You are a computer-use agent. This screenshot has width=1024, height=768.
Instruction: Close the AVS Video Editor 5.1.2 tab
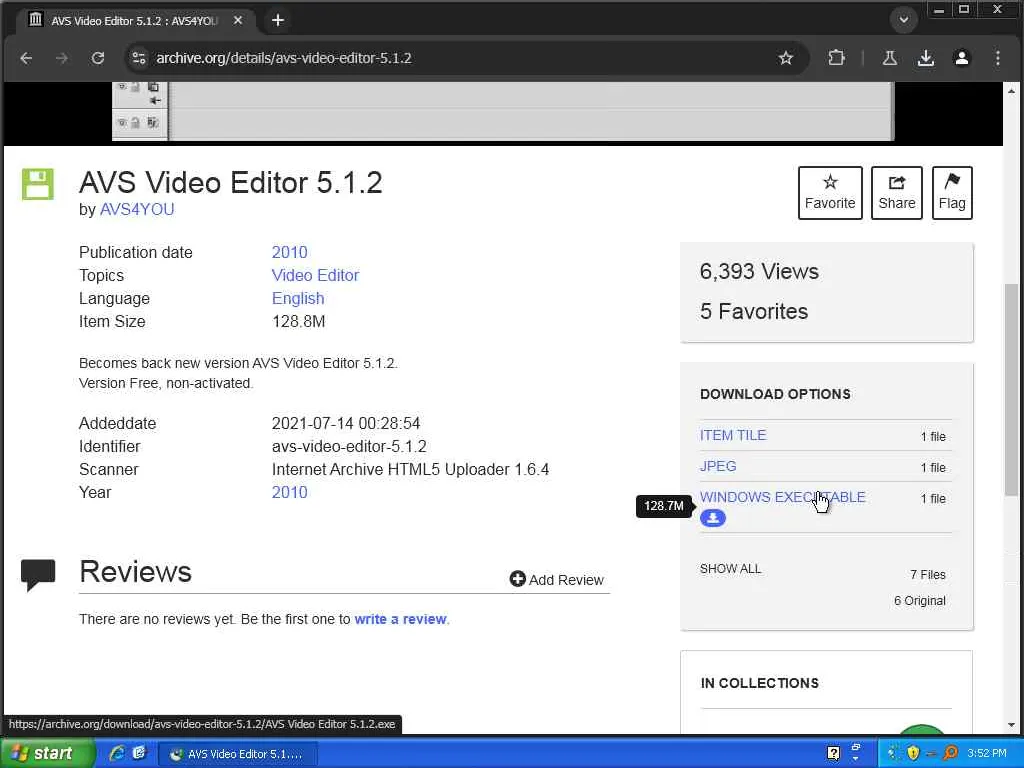[238, 20]
